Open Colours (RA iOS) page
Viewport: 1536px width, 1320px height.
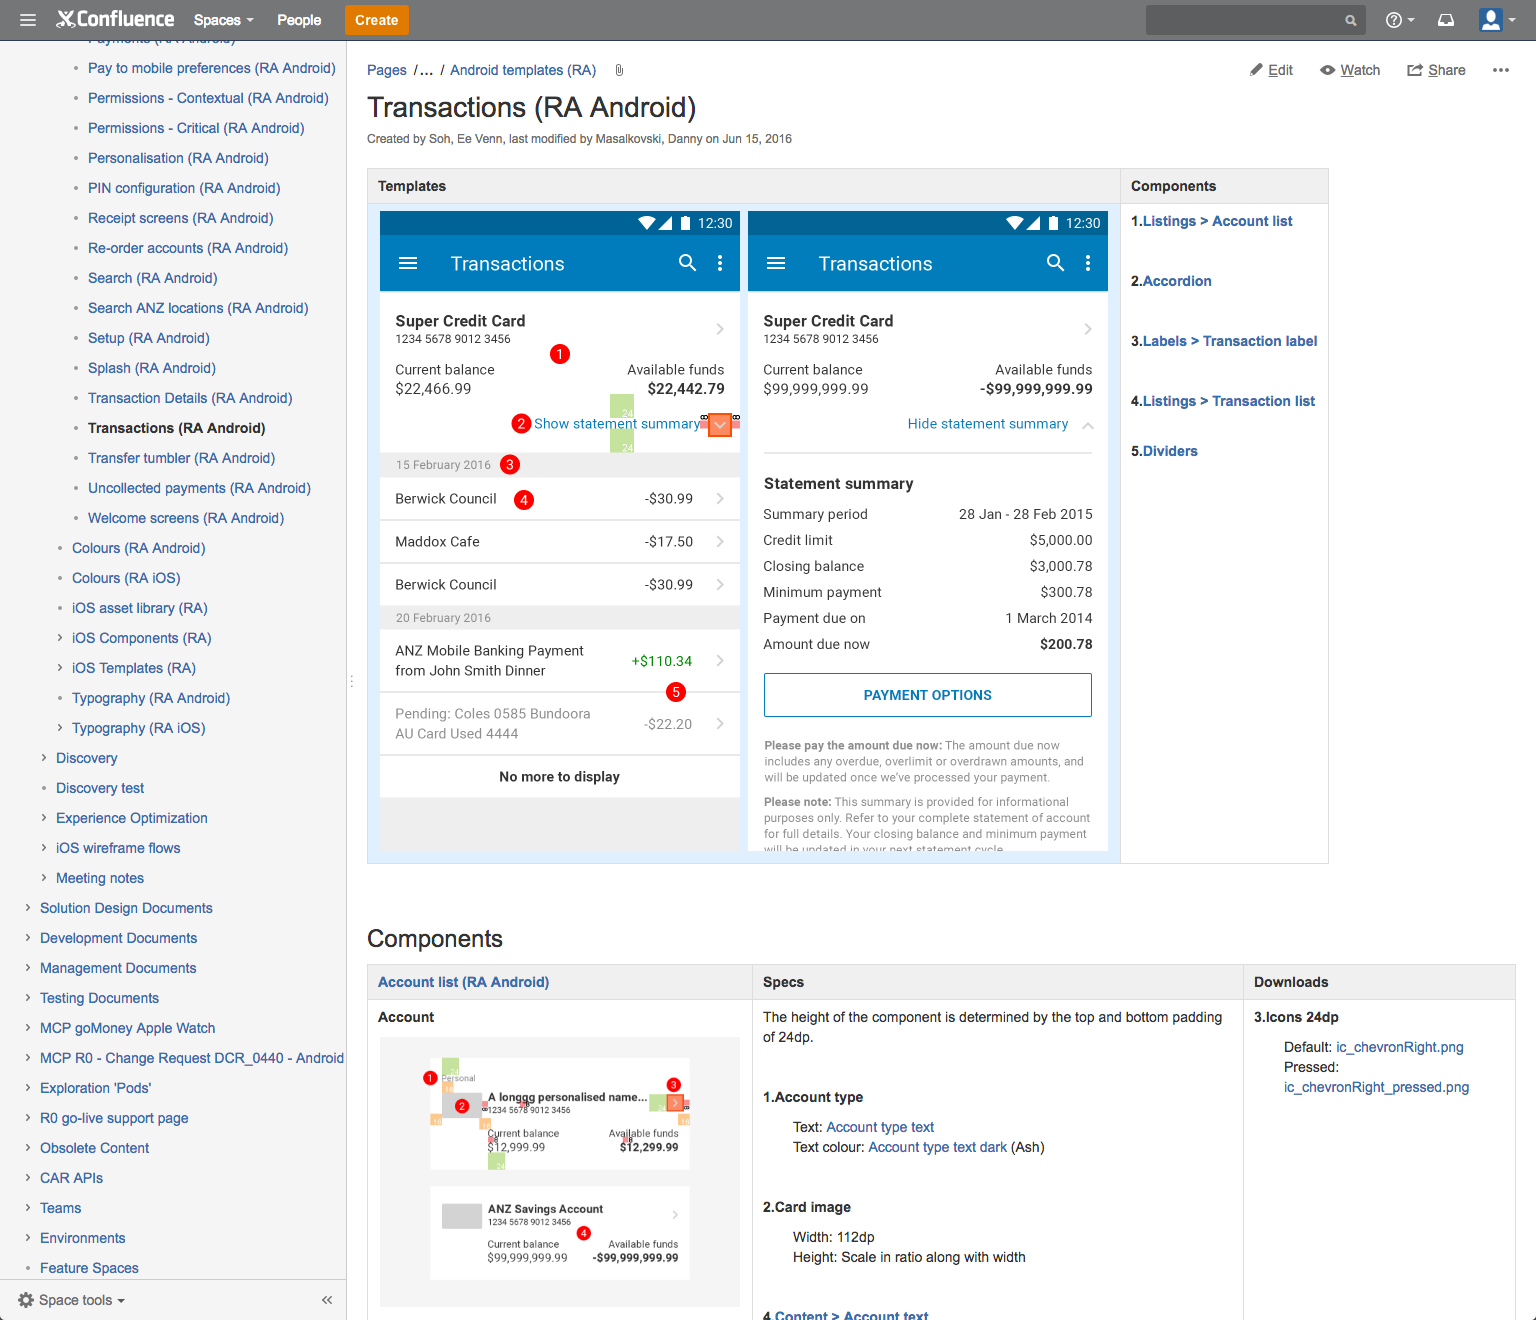coord(126,578)
